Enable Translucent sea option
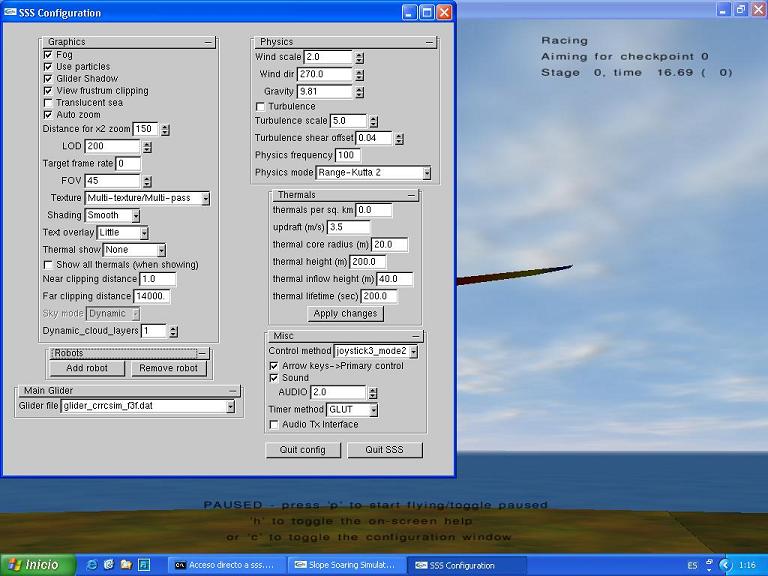 click(48, 103)
